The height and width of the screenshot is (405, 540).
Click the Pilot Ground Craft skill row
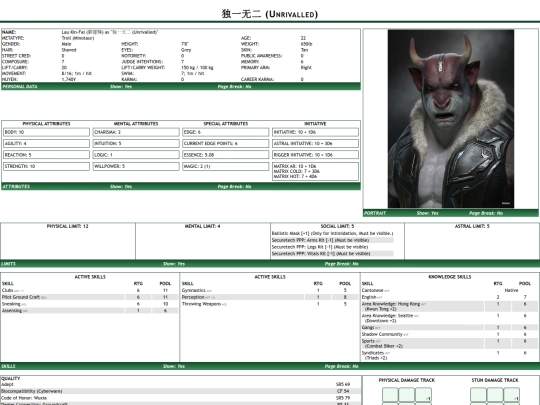90,297
